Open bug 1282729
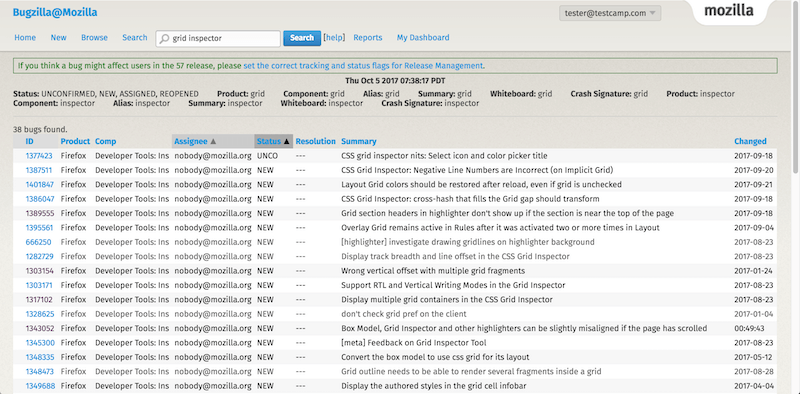Image resolution: width=800 pixels, height=394 pixels. coord(40,256)
